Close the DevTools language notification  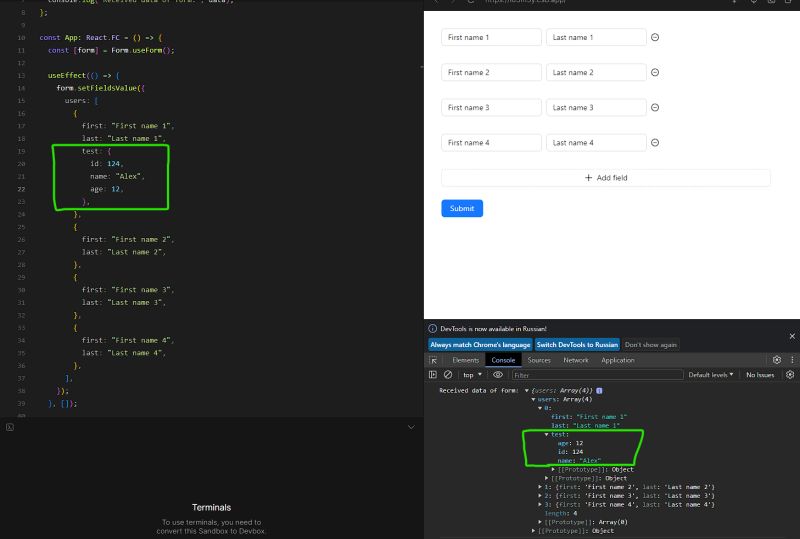tap(792, 336)
